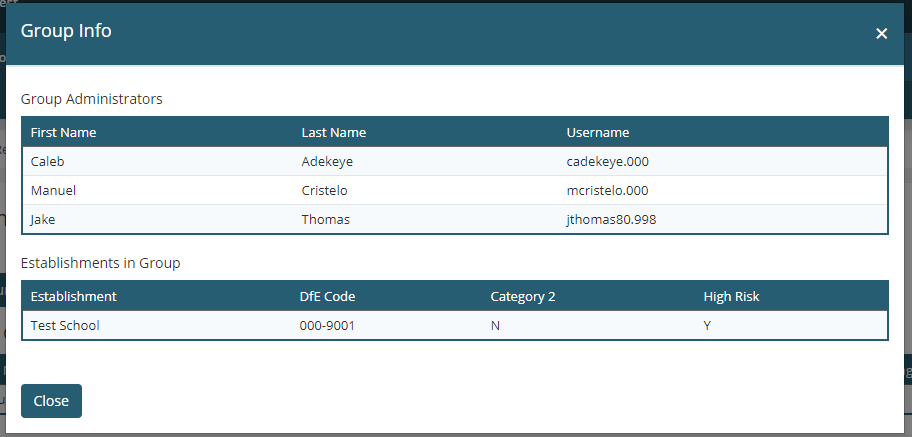This screenshot has width=912, height=437.
Task: Click username mcristelo.000
Action: coord(608,190)
